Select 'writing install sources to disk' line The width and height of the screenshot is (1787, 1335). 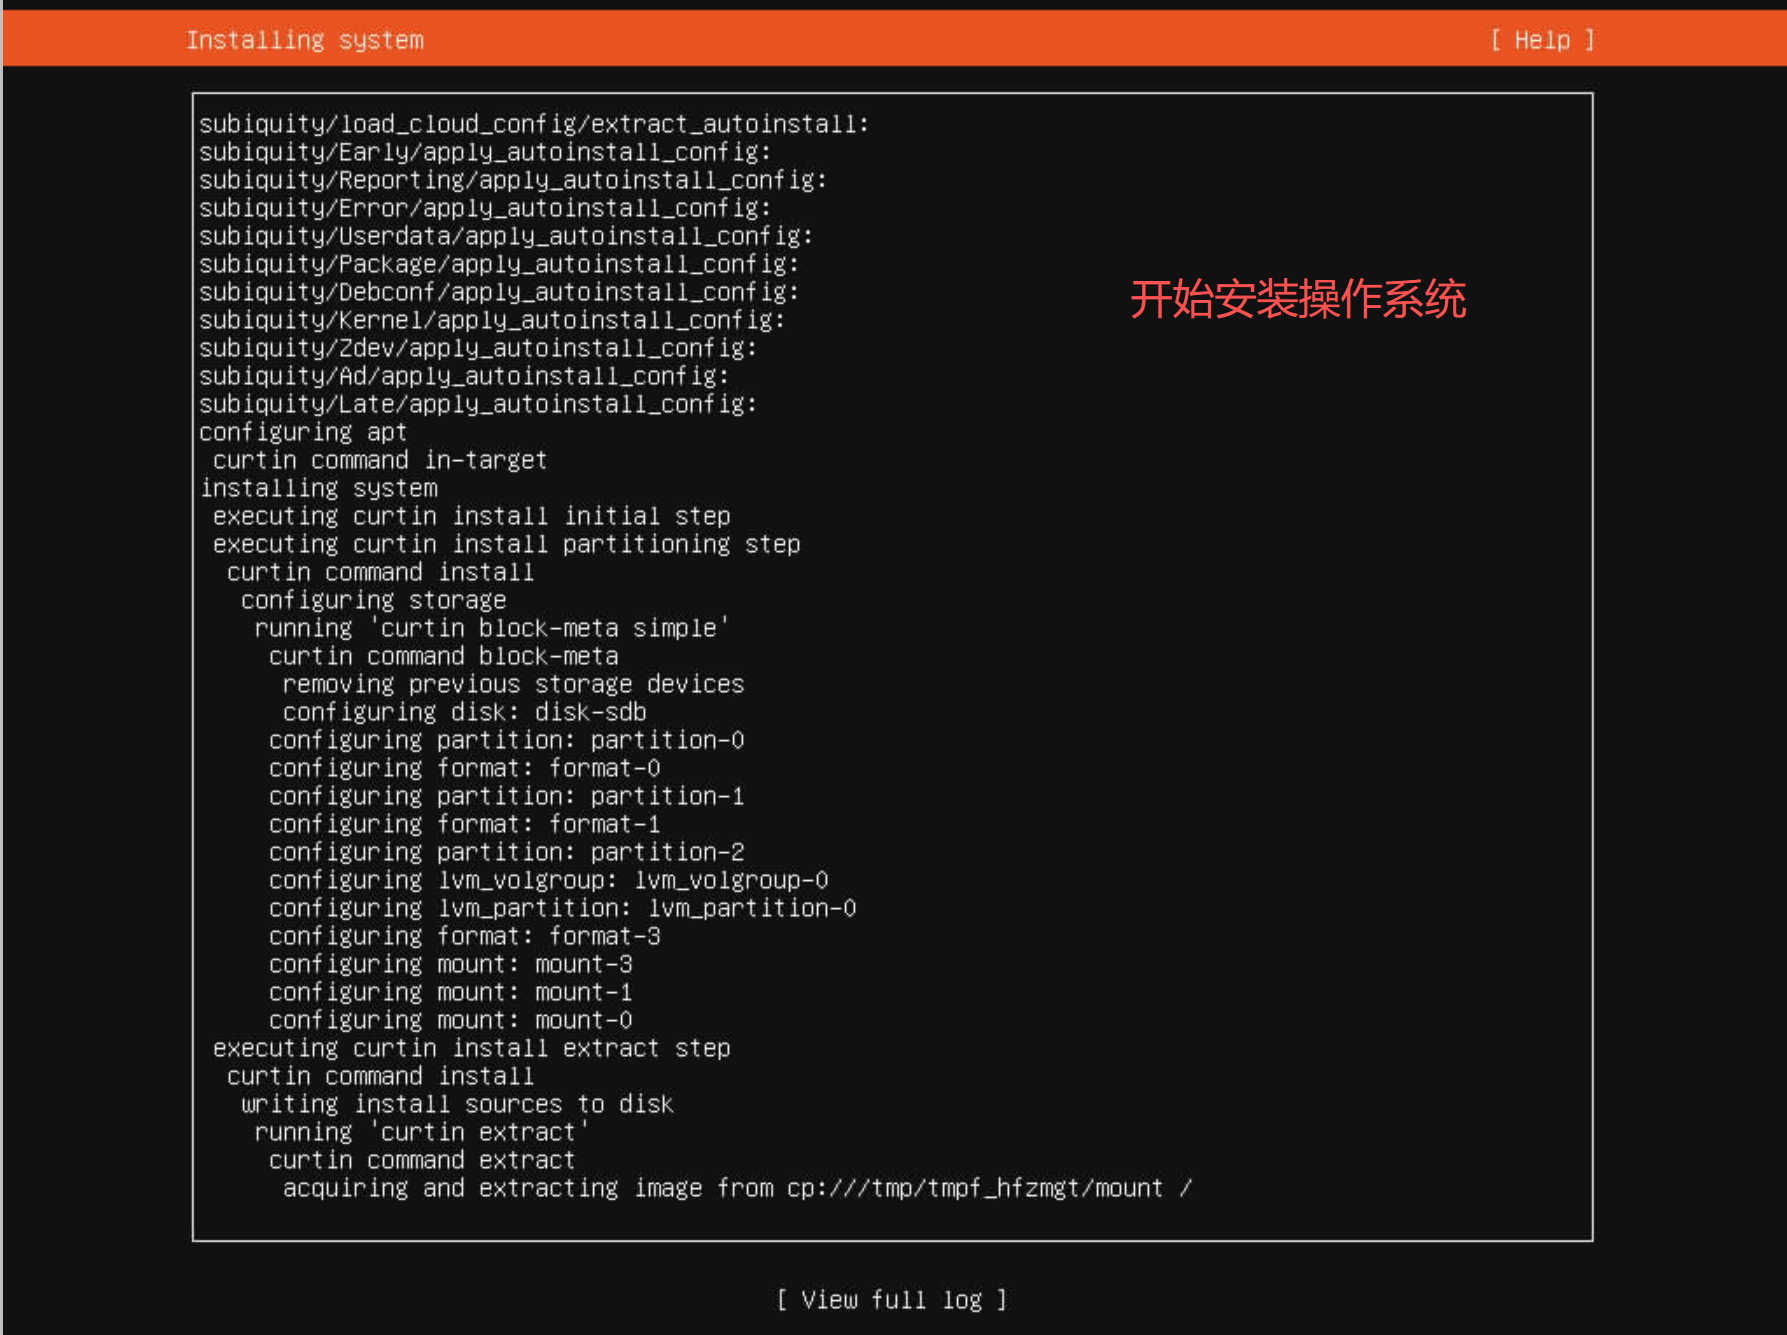click(457, 1104)
